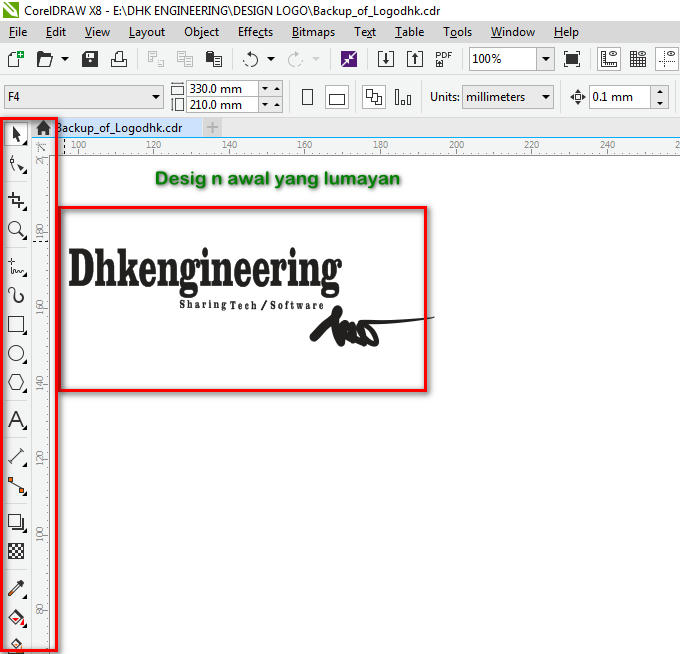Create a new document
The height and width of the screenshot is (654, 680).
tap(16, 59)
